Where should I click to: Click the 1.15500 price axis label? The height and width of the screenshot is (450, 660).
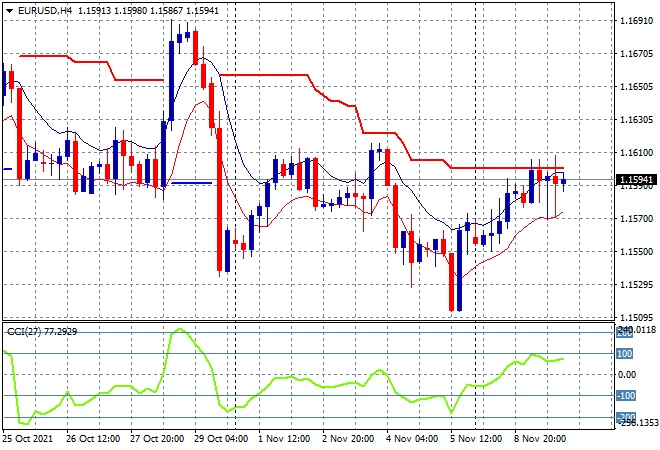point(636,252)
